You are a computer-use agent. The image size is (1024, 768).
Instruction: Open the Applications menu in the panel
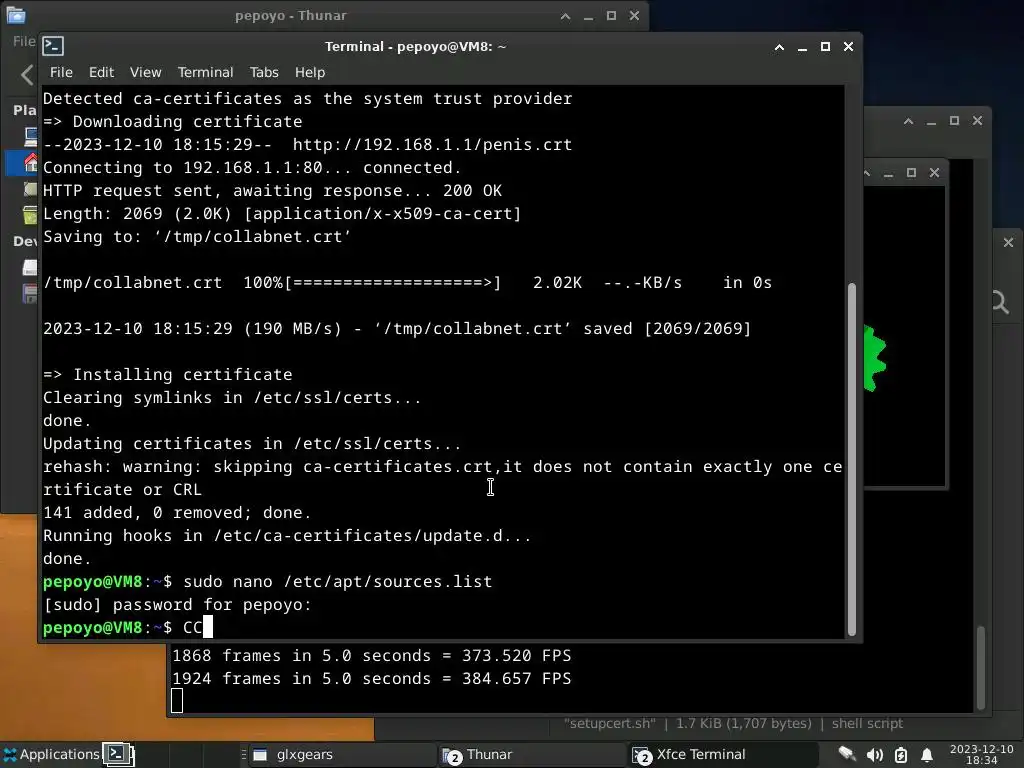point(51,754)
